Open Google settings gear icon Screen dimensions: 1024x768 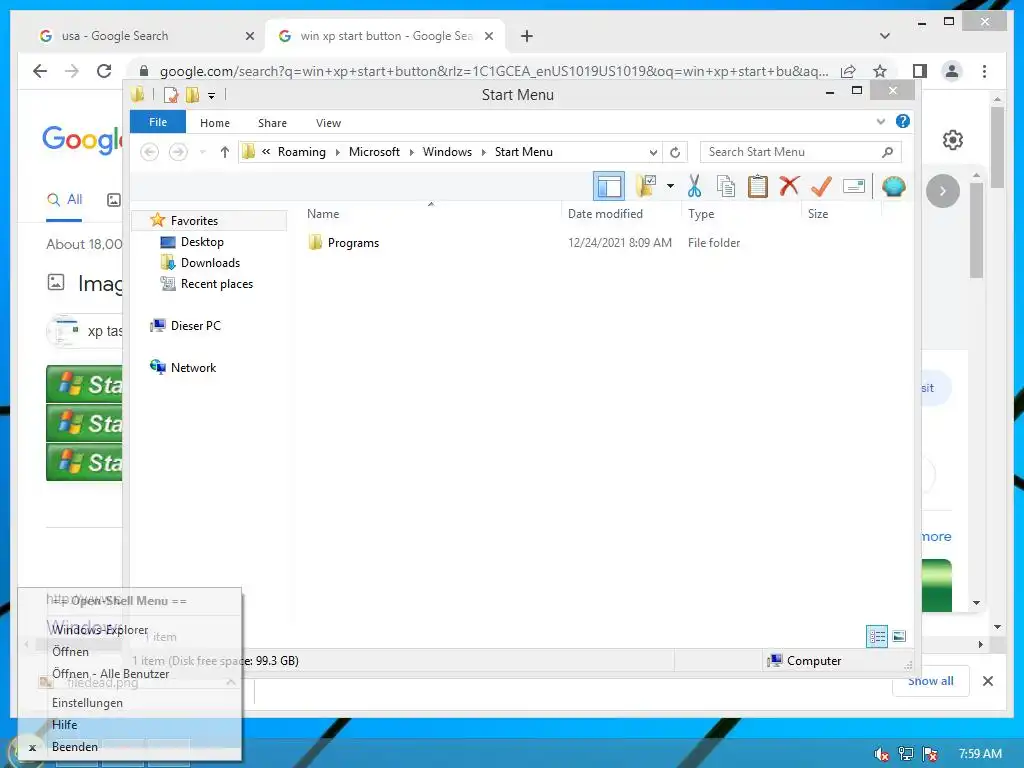(x=953, y=140)
